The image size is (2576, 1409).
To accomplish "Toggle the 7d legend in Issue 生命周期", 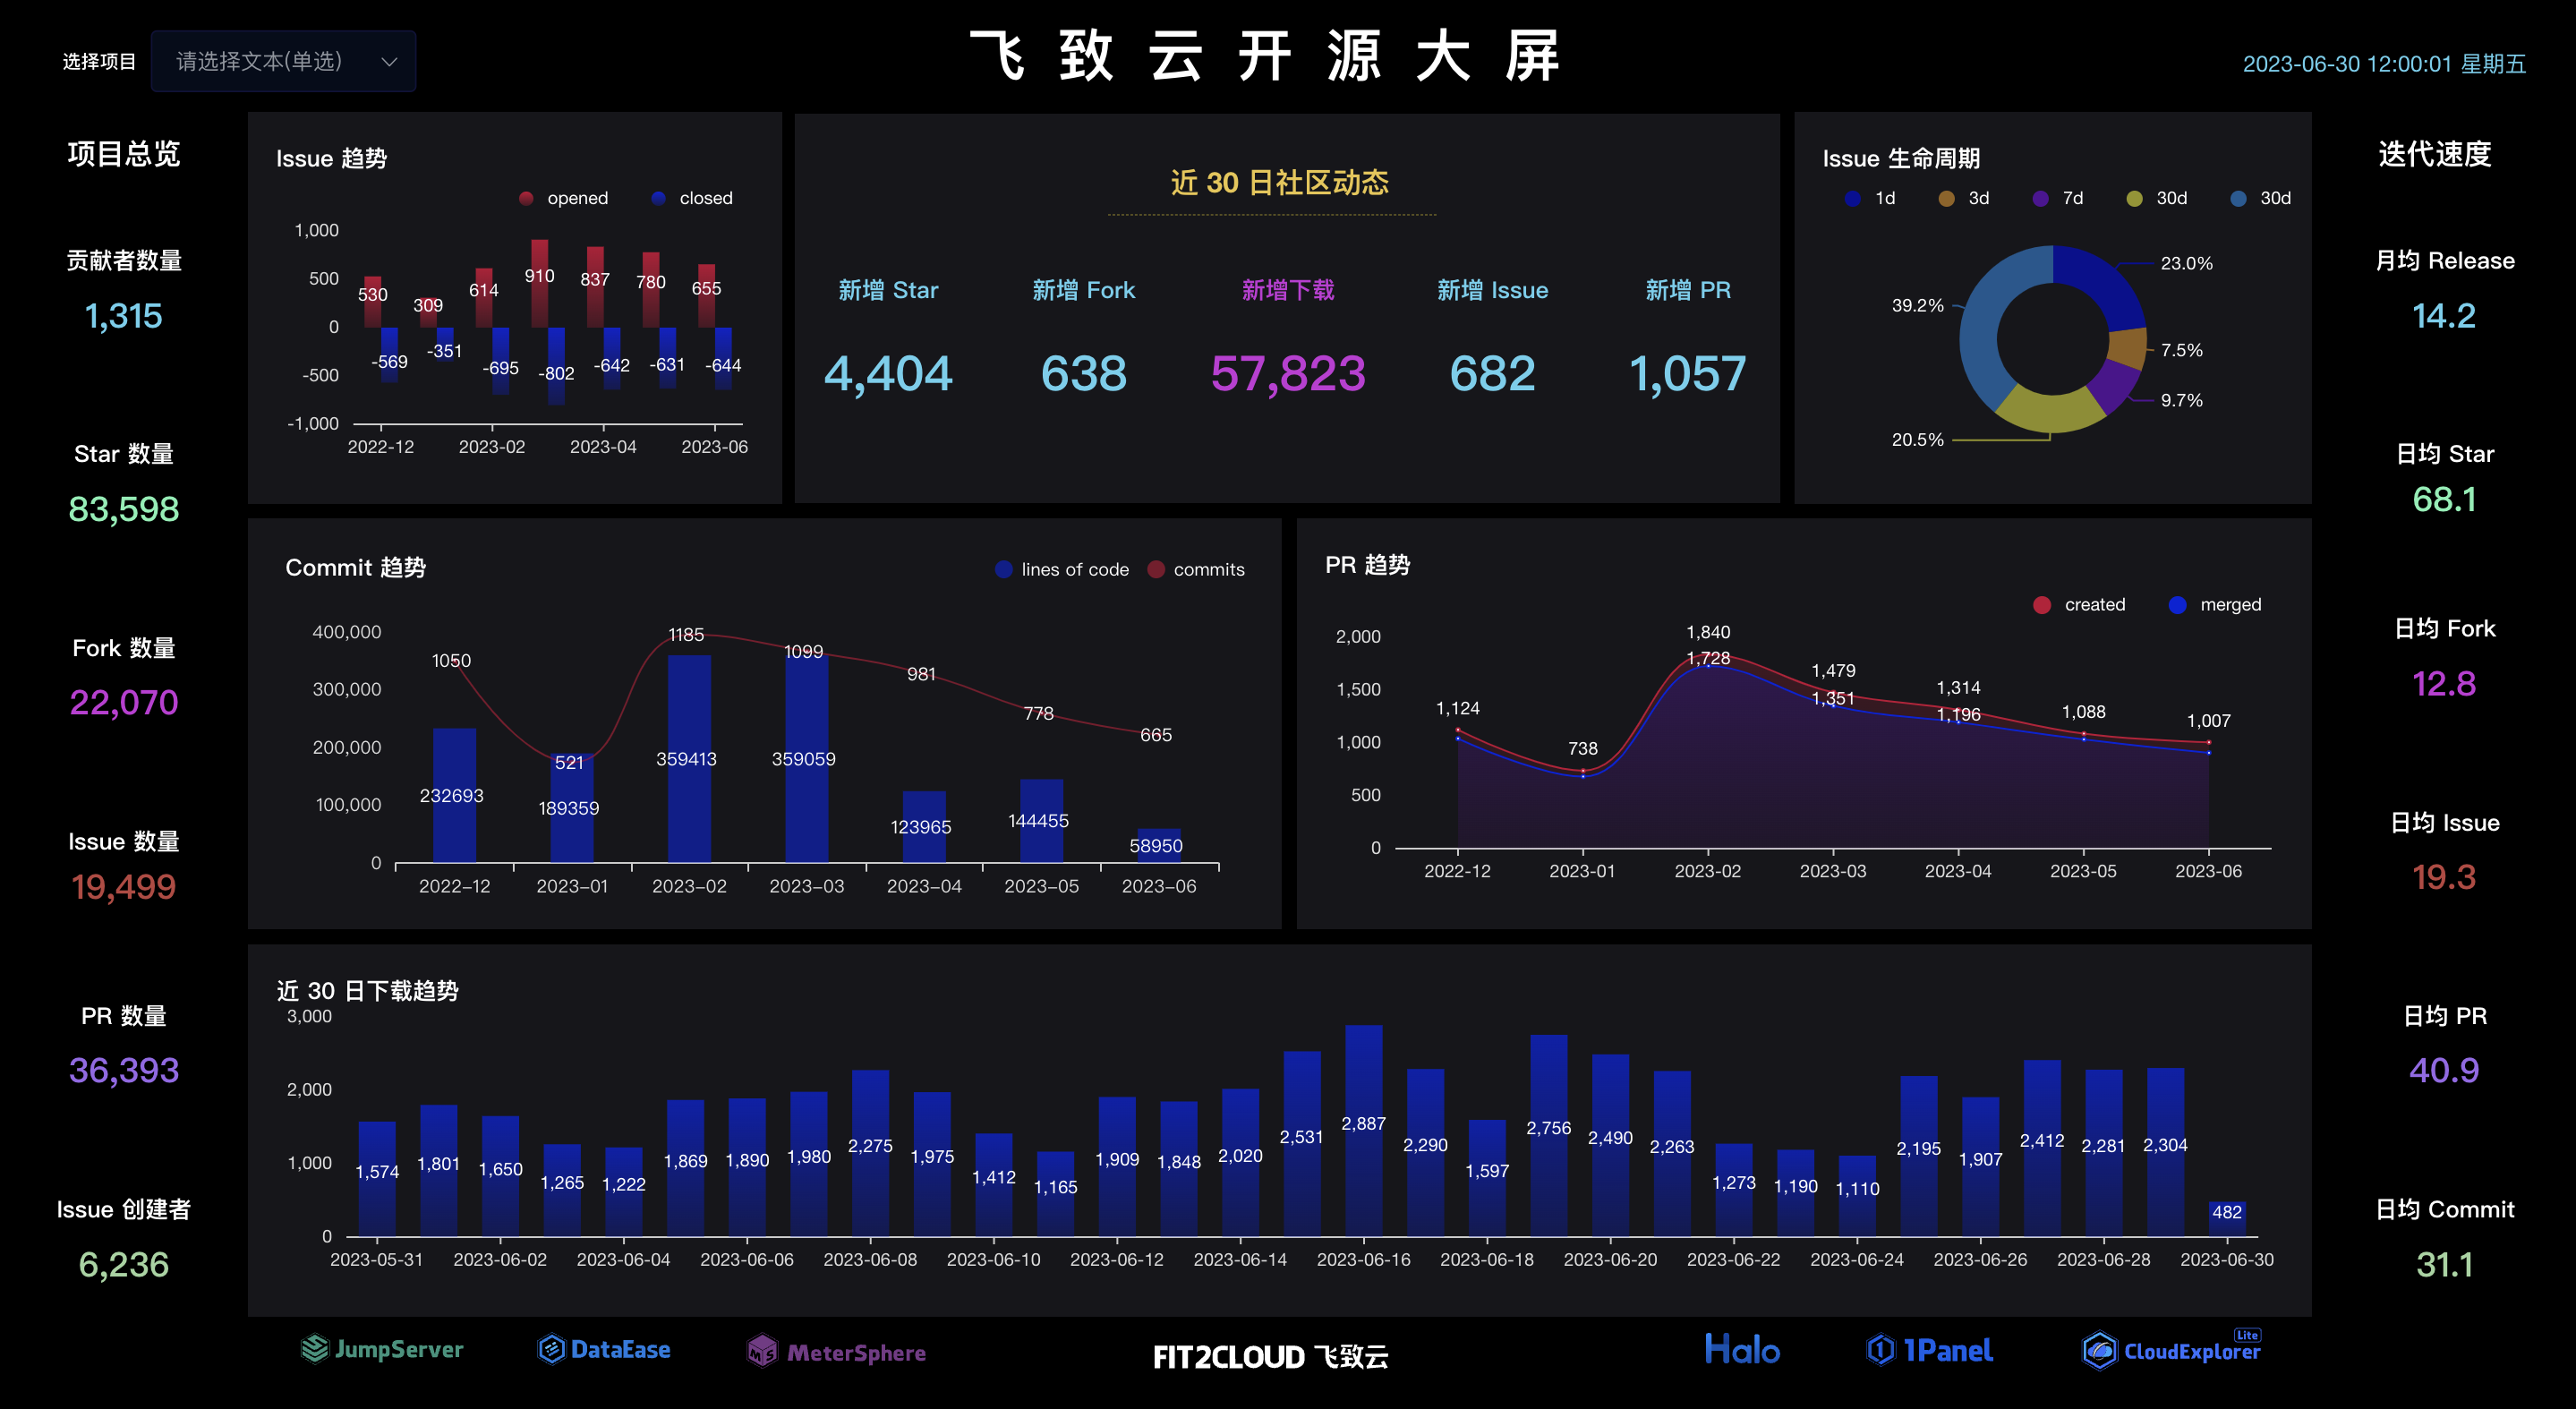I will click(x=2058, y=198).
